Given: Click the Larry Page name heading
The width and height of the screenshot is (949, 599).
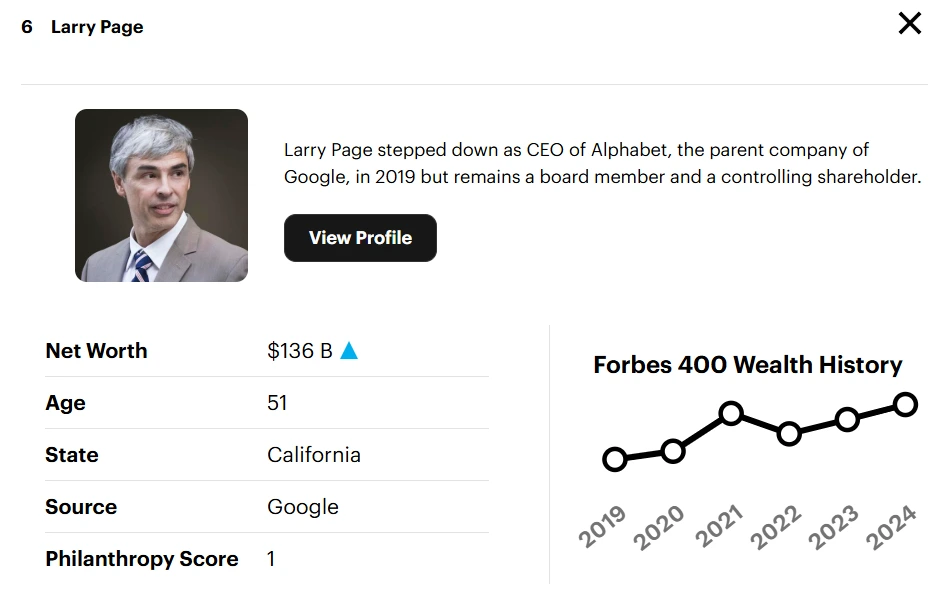Looking at the screenshot, I should click(x=97, y=27).
